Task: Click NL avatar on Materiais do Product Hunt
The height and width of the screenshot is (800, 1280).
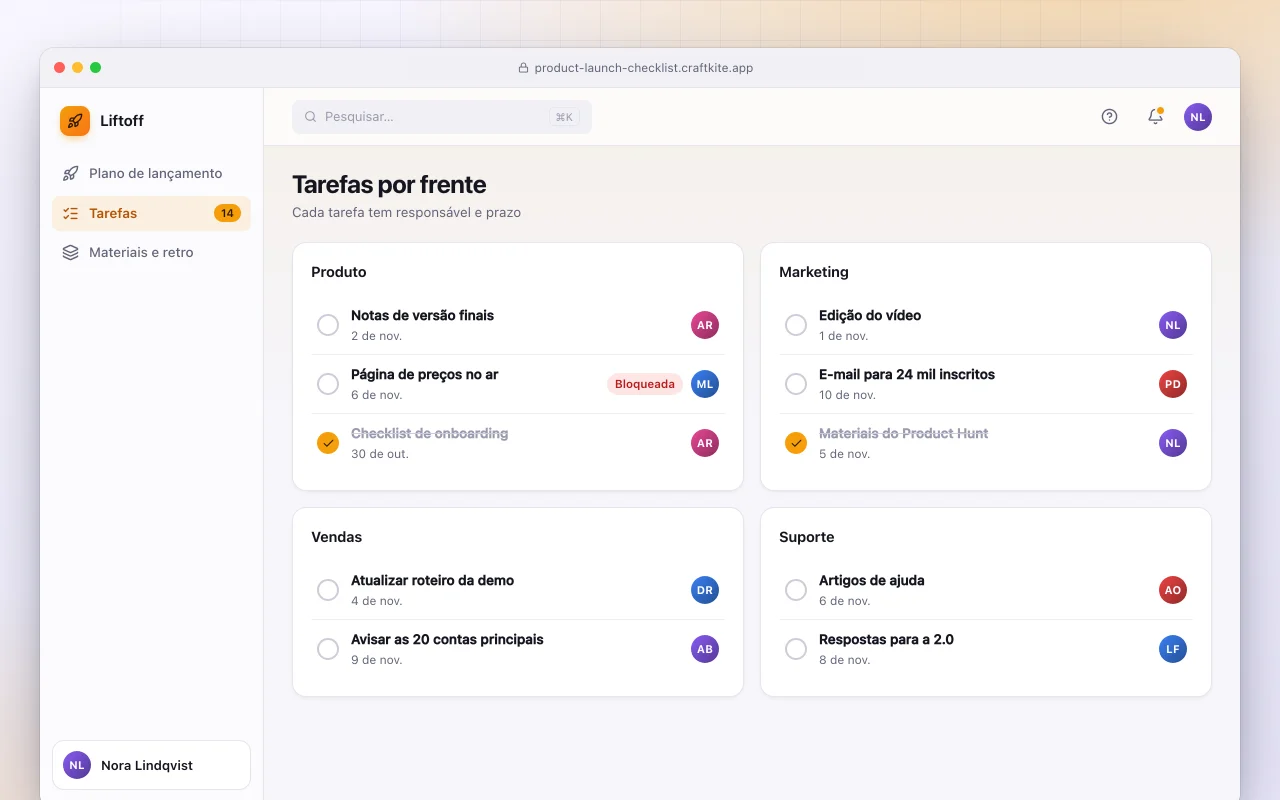Action: point(1173,443)
